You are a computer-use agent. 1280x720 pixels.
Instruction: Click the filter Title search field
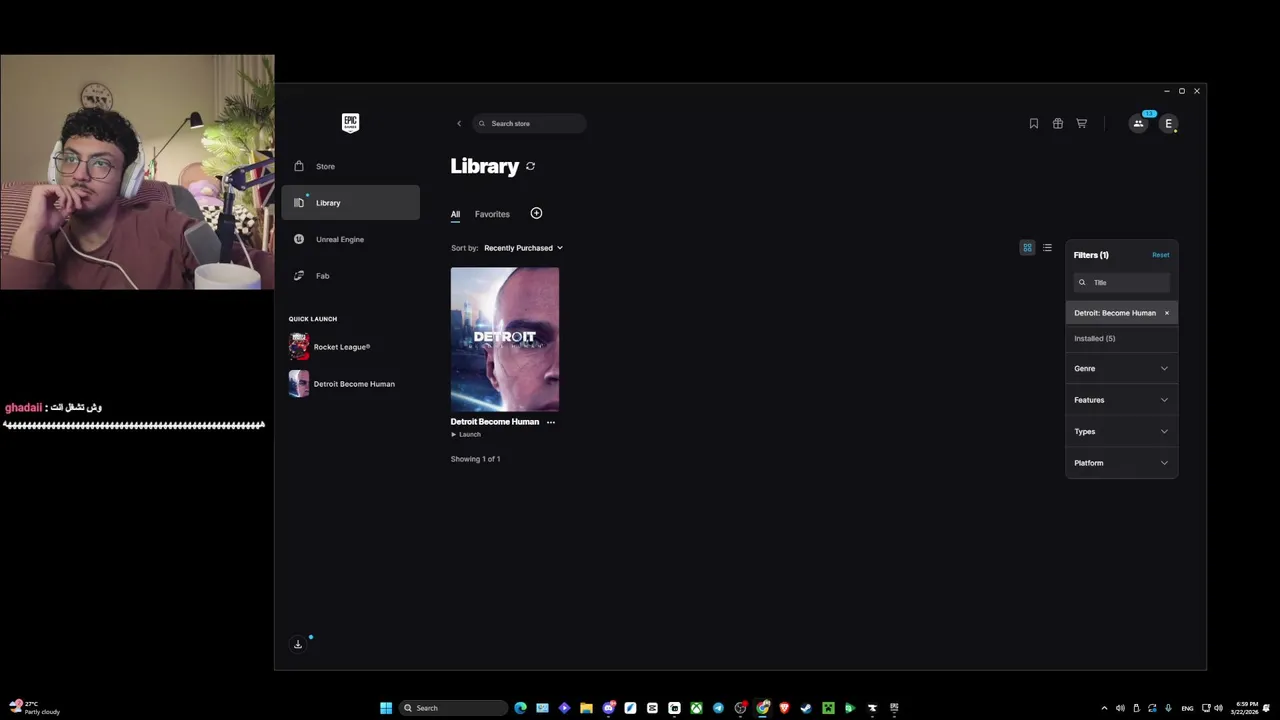coord(1121,283)
